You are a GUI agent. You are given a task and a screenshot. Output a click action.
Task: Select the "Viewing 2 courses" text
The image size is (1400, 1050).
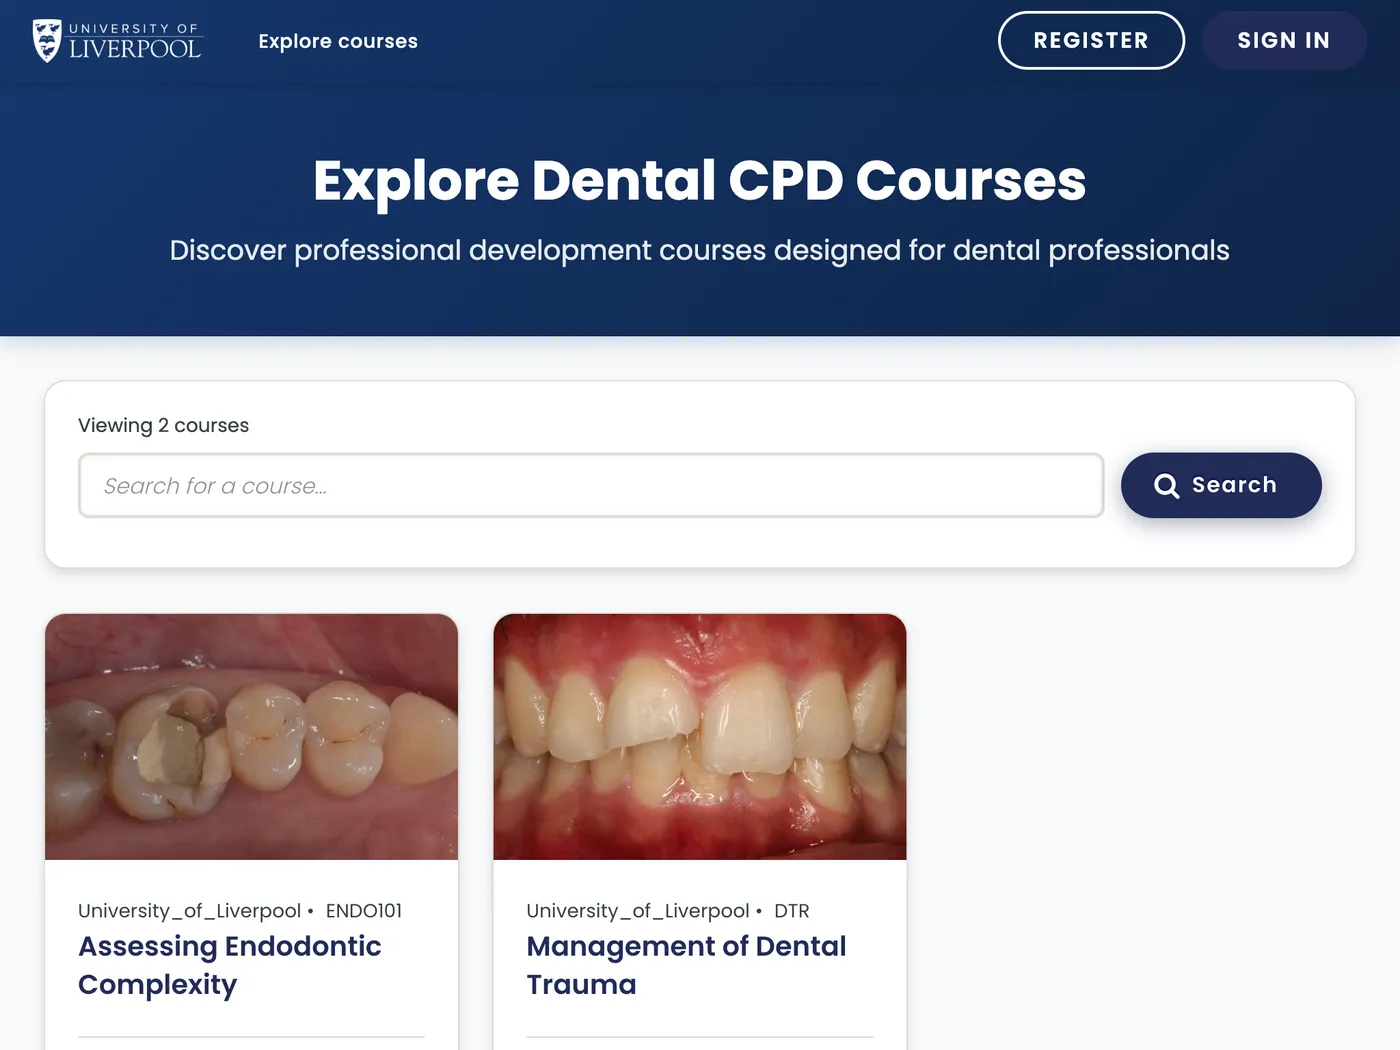pyautogui.click(x=163, y=425)
